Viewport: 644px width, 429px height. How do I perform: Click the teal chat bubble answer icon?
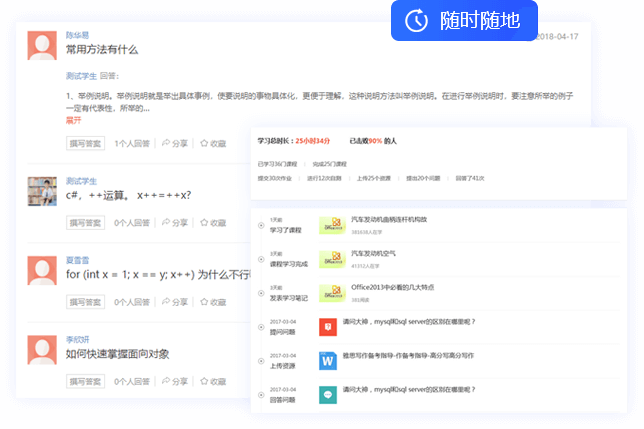(x=328, y=394)
